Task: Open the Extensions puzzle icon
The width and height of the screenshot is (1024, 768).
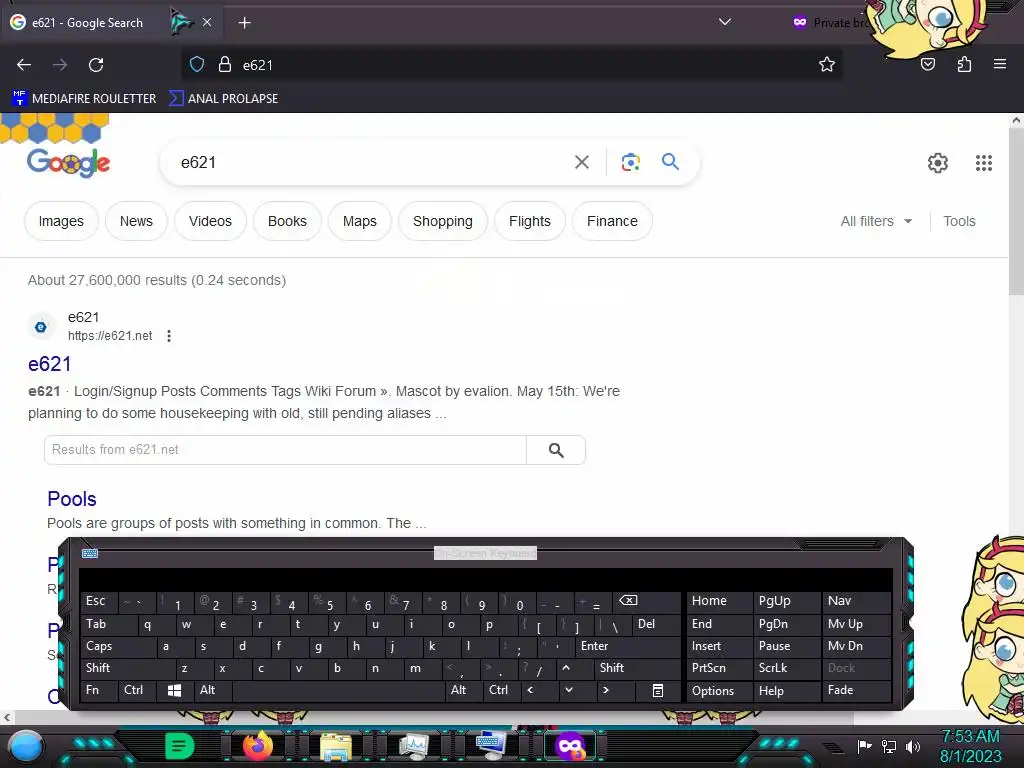Action: [964, 65]
